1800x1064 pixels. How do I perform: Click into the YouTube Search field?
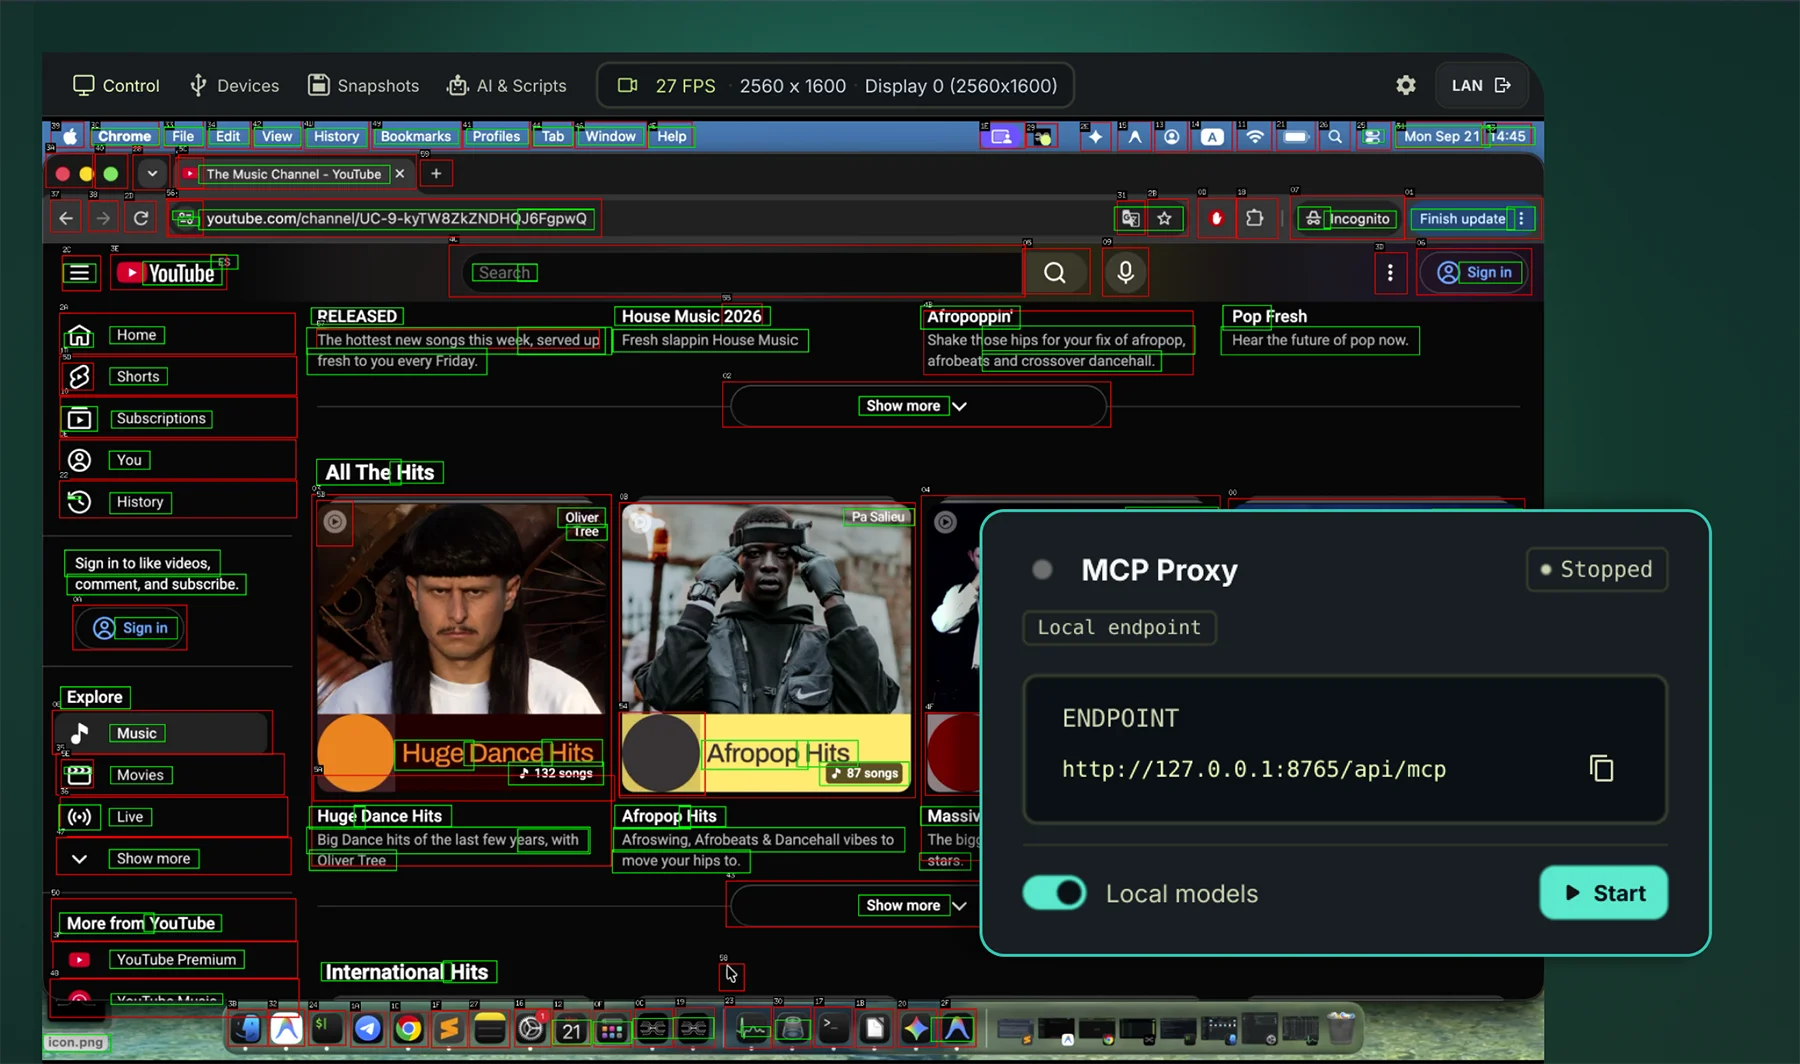742,273
